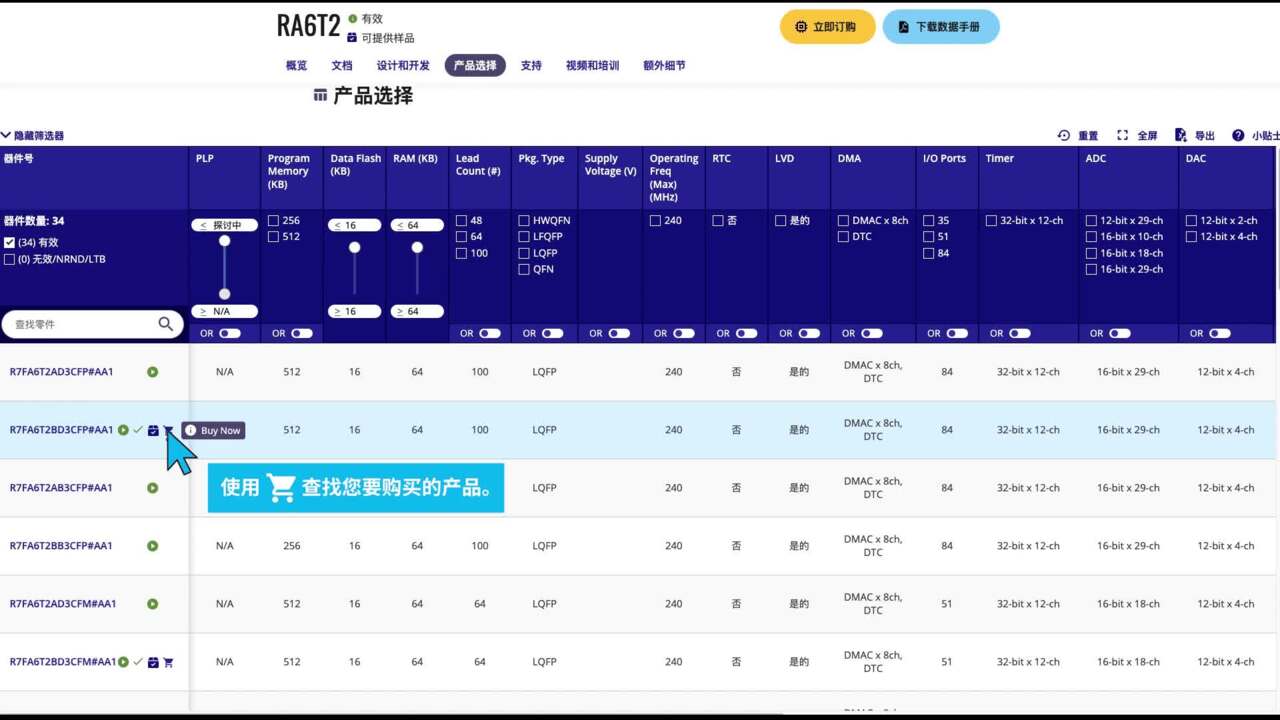Toggle the OR switch under DMA
The height and width of the screenshot is (720, 1280).
click(x=872, y=333)
